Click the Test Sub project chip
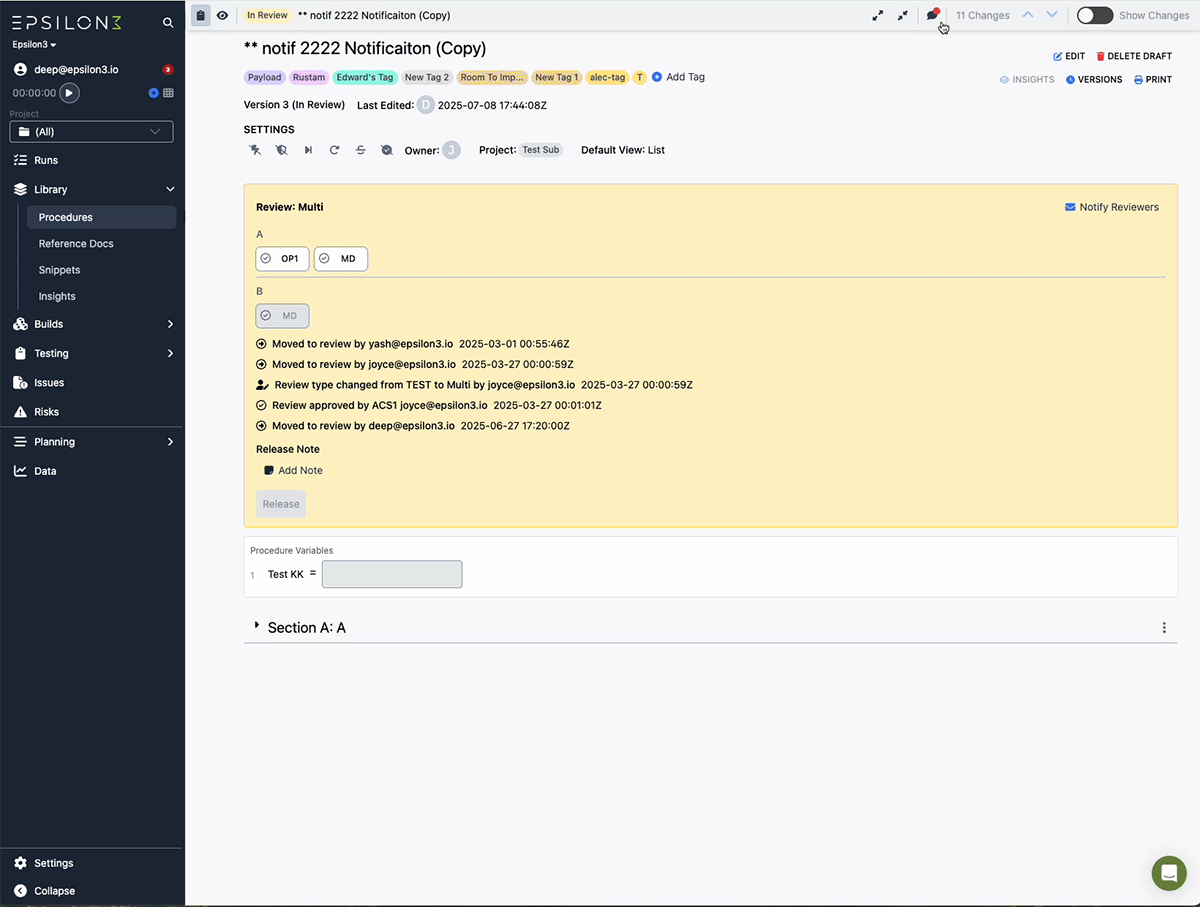 click(541, 150)
